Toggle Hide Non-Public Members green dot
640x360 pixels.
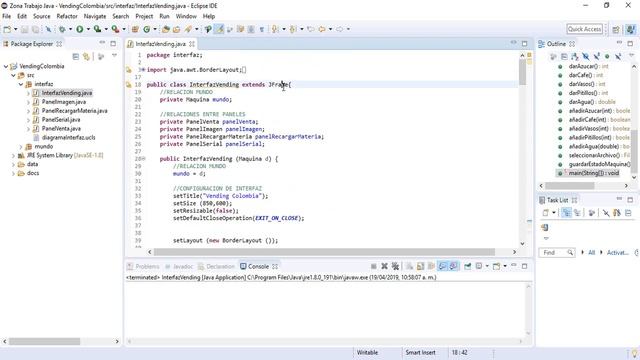coord(607,56)
